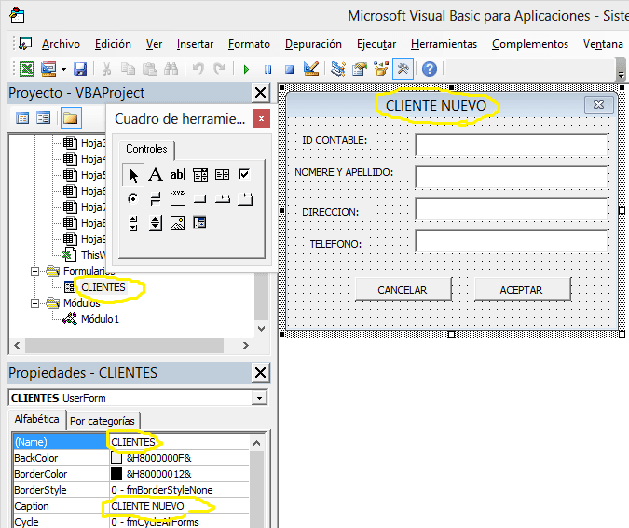This screenshot has height=528, width=629.
Task: Open Properties Window toolbar icon
Action: click(x=359, y=69)
